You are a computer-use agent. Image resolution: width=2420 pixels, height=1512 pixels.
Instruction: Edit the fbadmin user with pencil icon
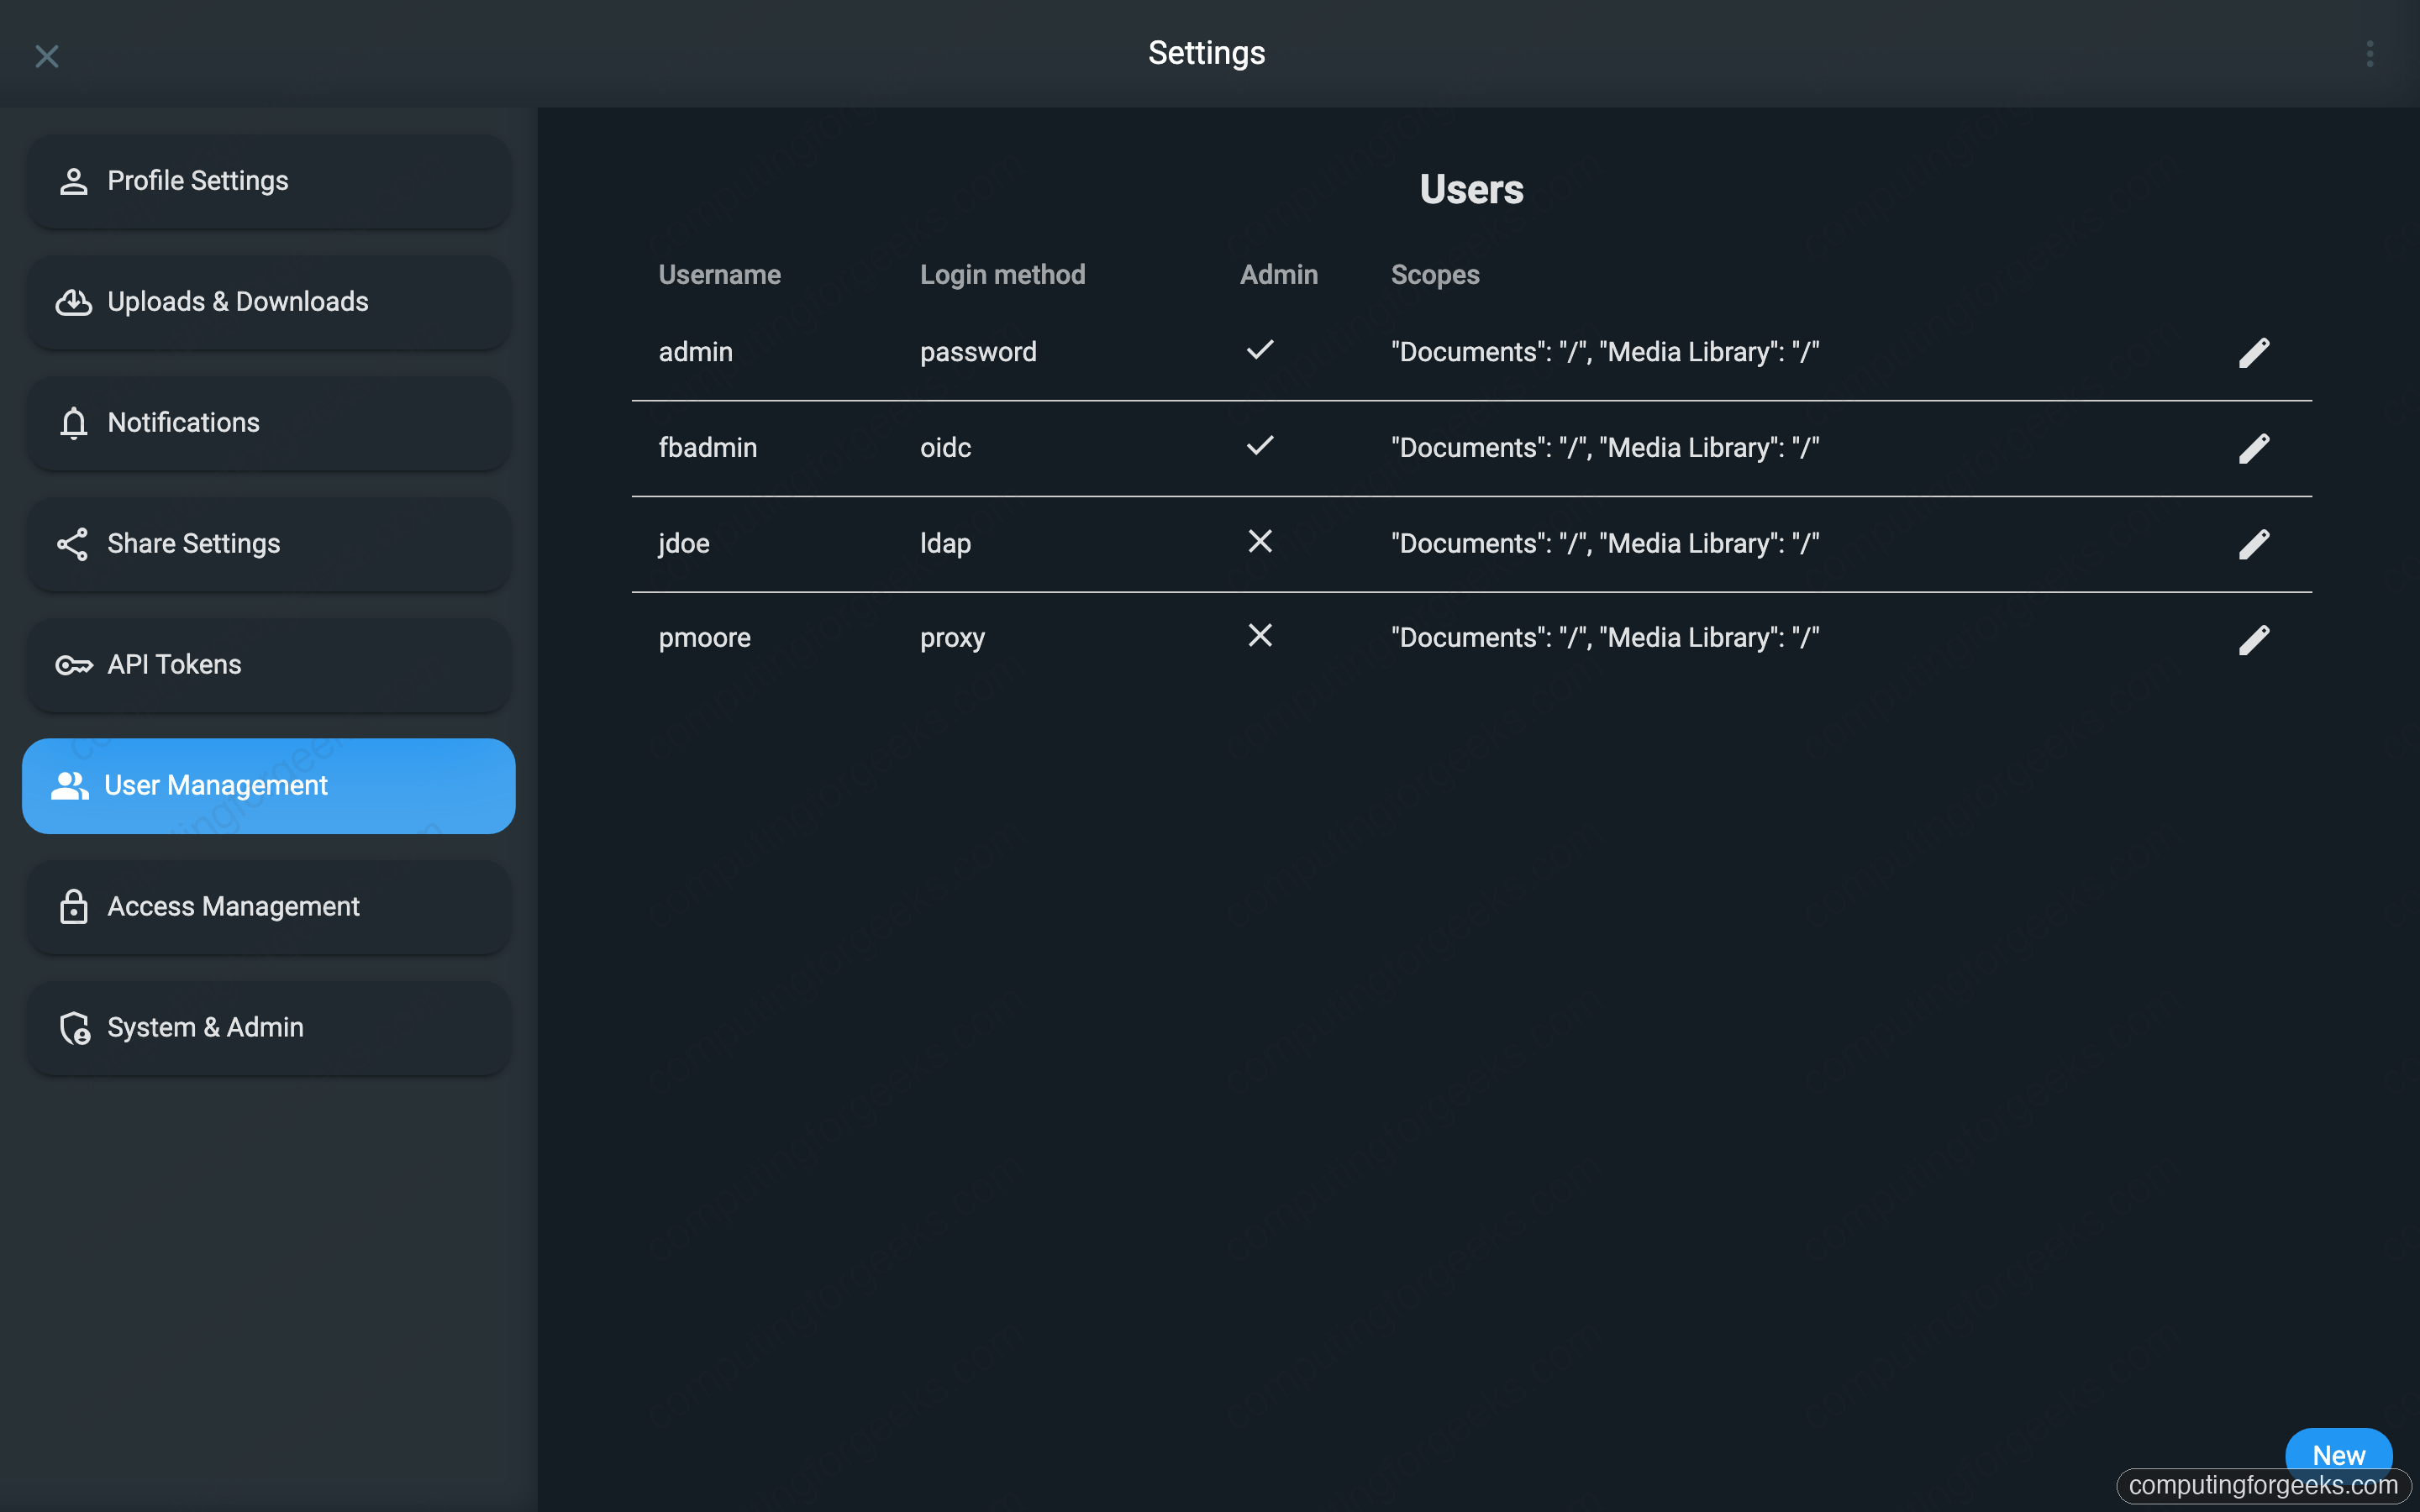(2253, 448)
